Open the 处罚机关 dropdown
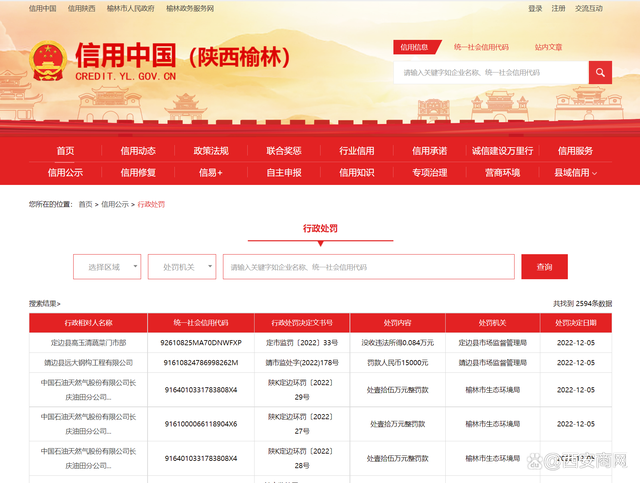640x483 pixels. point(182,267)
